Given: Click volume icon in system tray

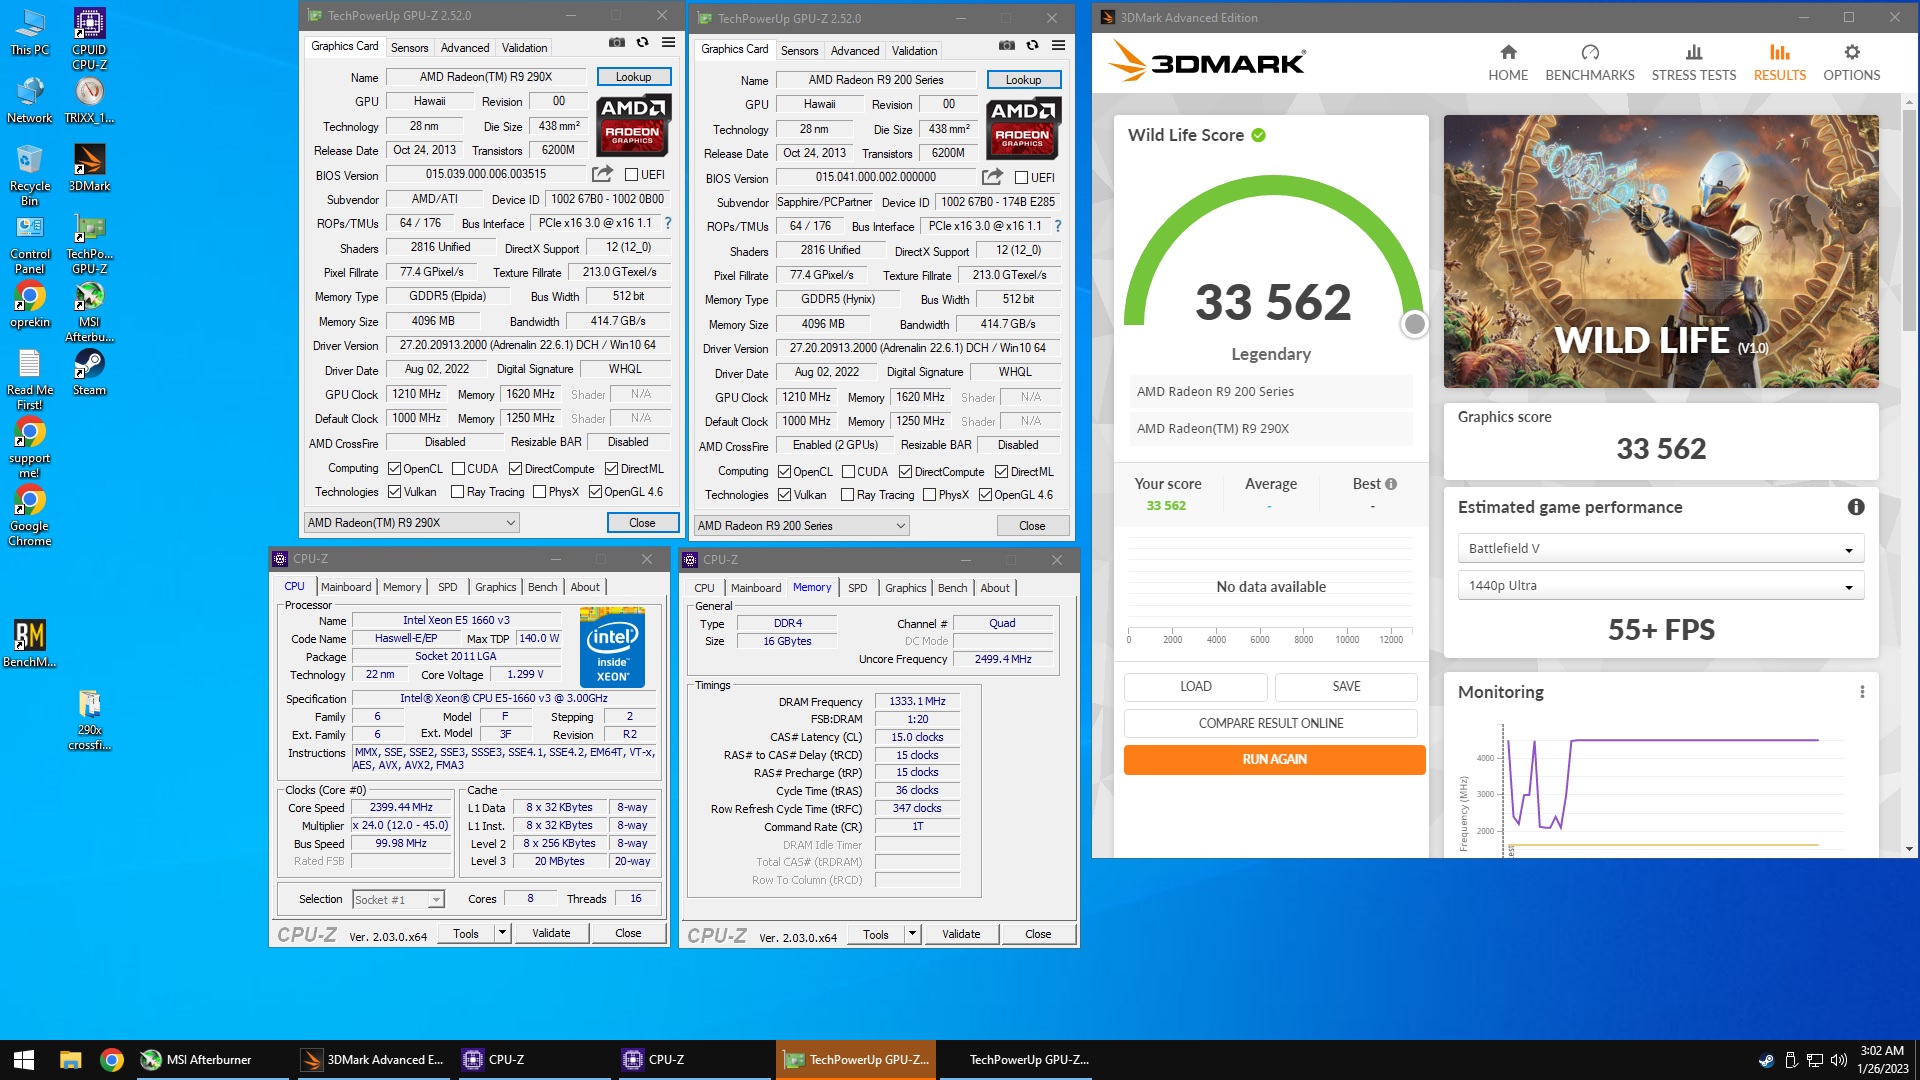Looking at the screenshot, I should click(1838, 1060).
